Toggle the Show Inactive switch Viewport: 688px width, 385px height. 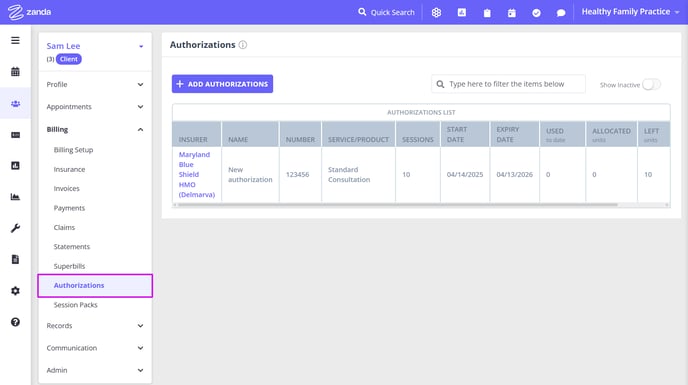pyautogui.click(x=651, y=84)
